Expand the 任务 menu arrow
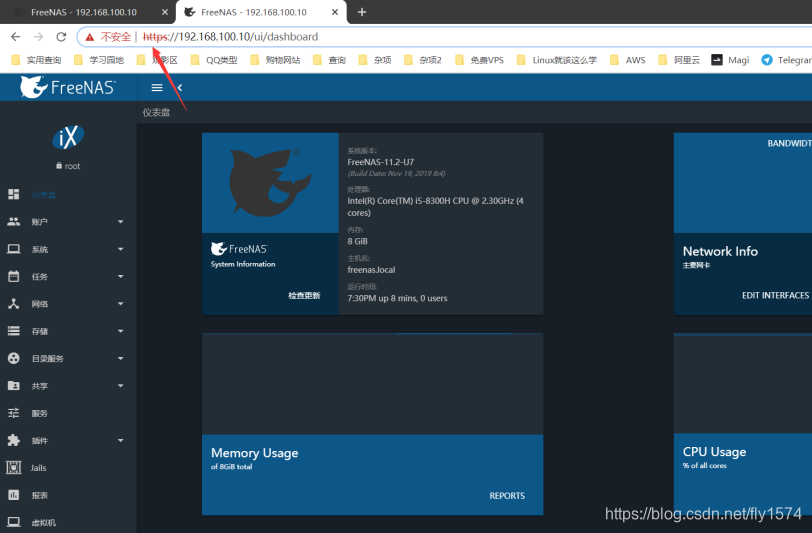 pos(121,276)
